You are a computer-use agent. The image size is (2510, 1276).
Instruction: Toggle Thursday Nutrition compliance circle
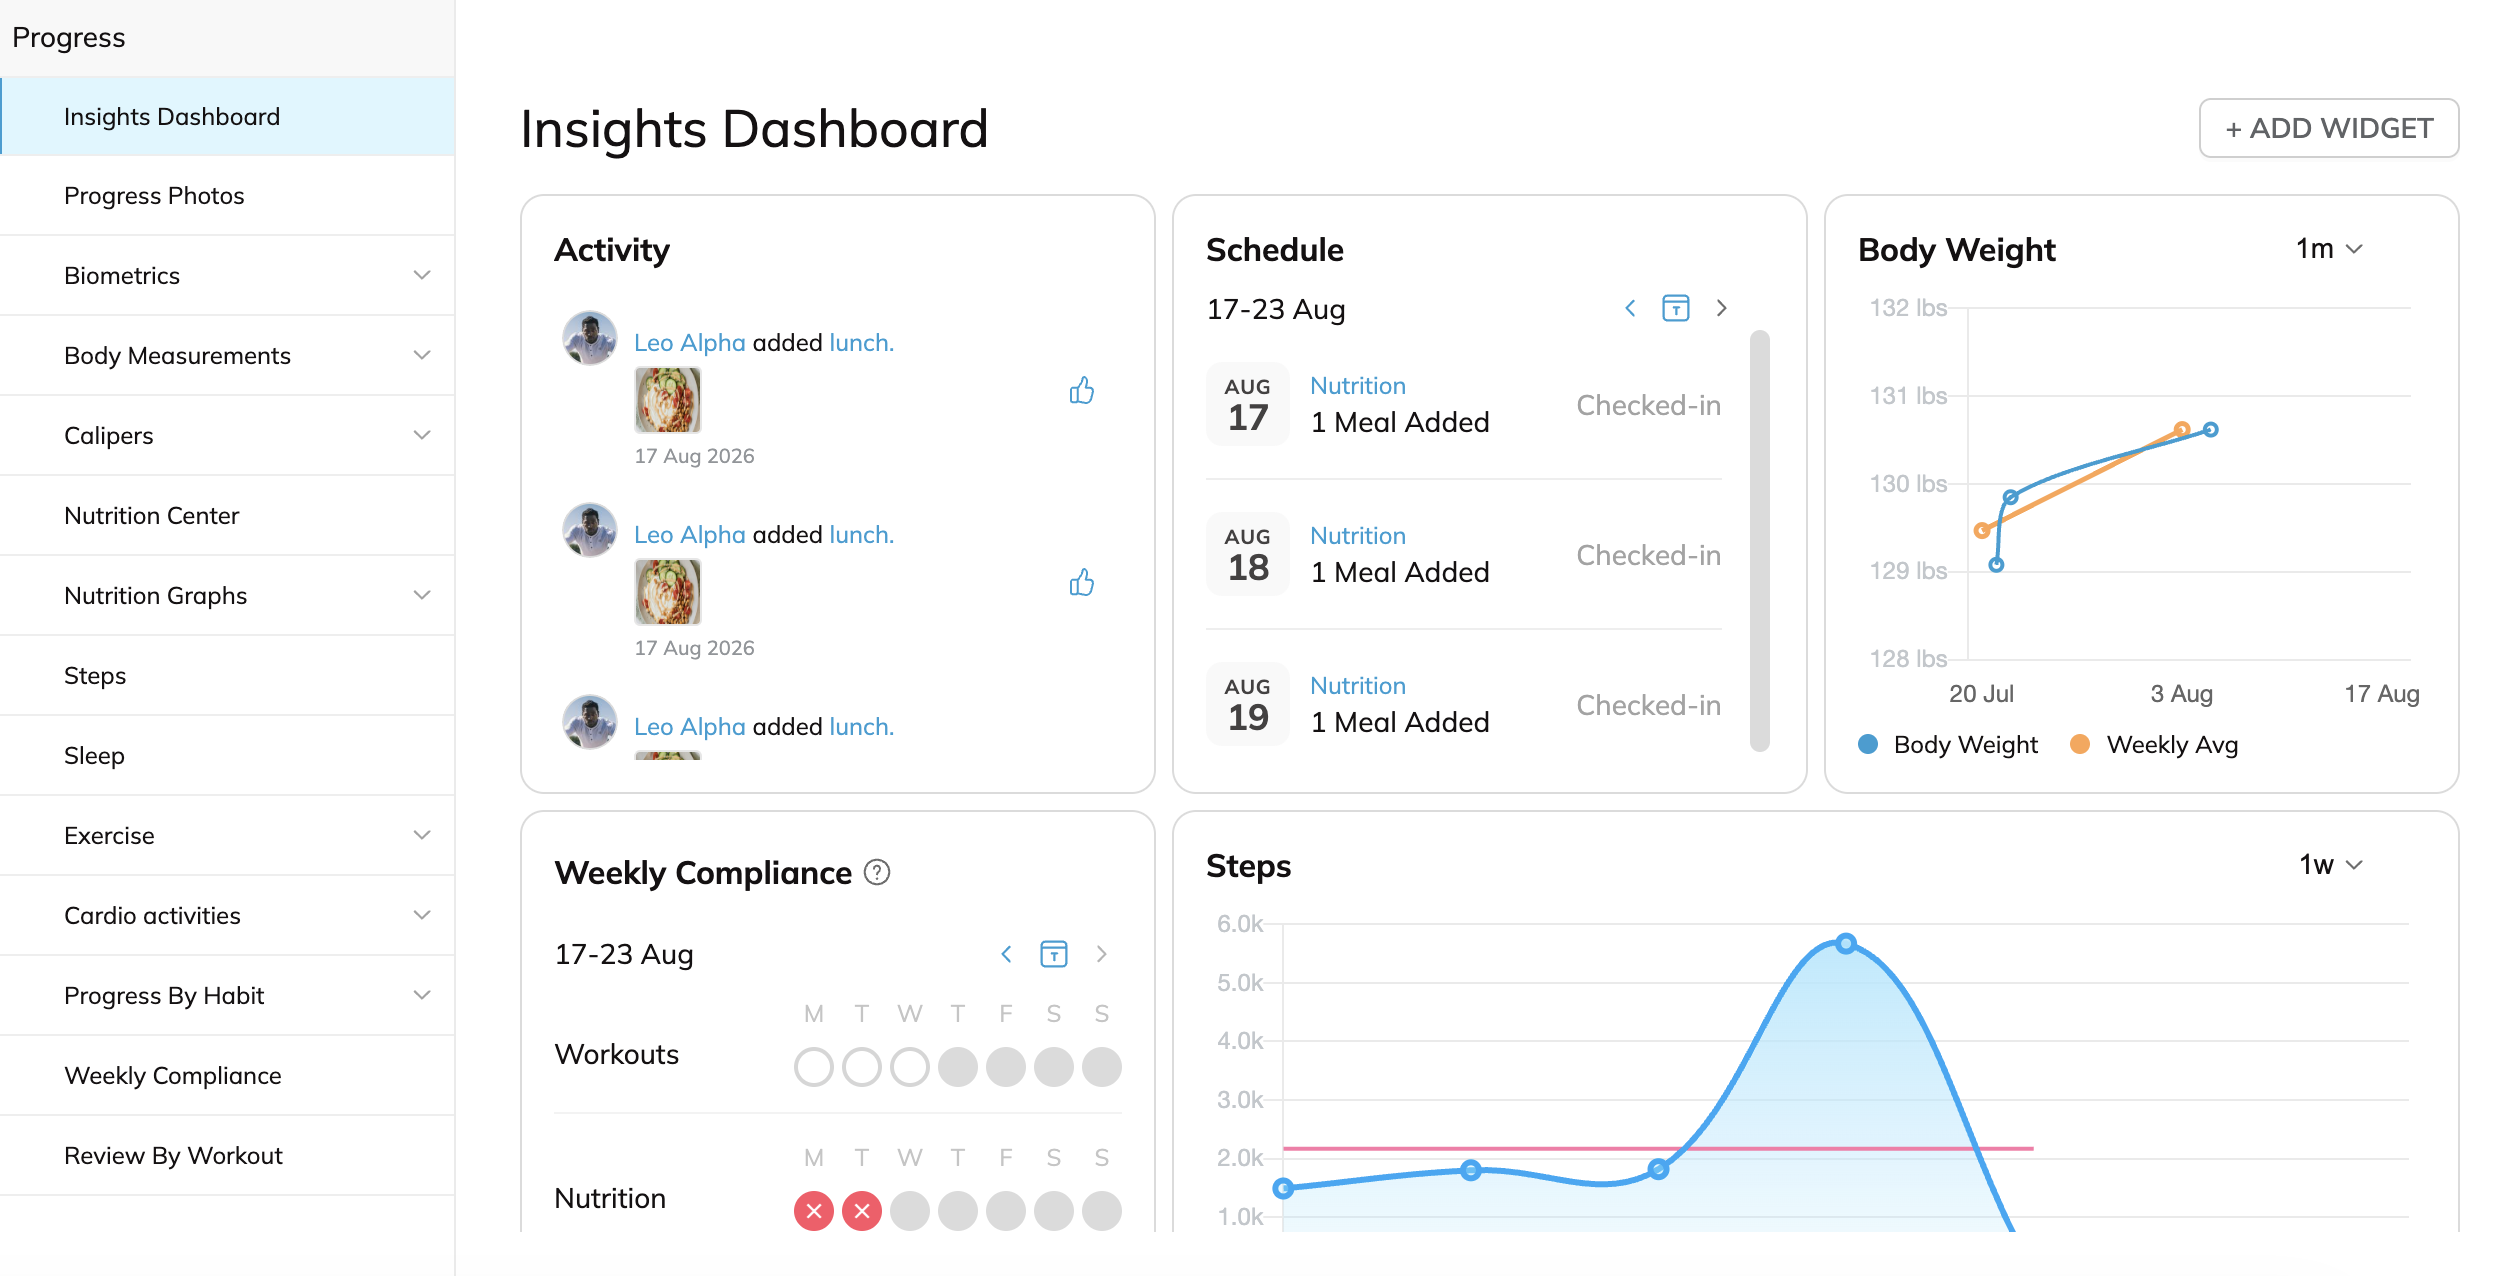coord(958,1211)
